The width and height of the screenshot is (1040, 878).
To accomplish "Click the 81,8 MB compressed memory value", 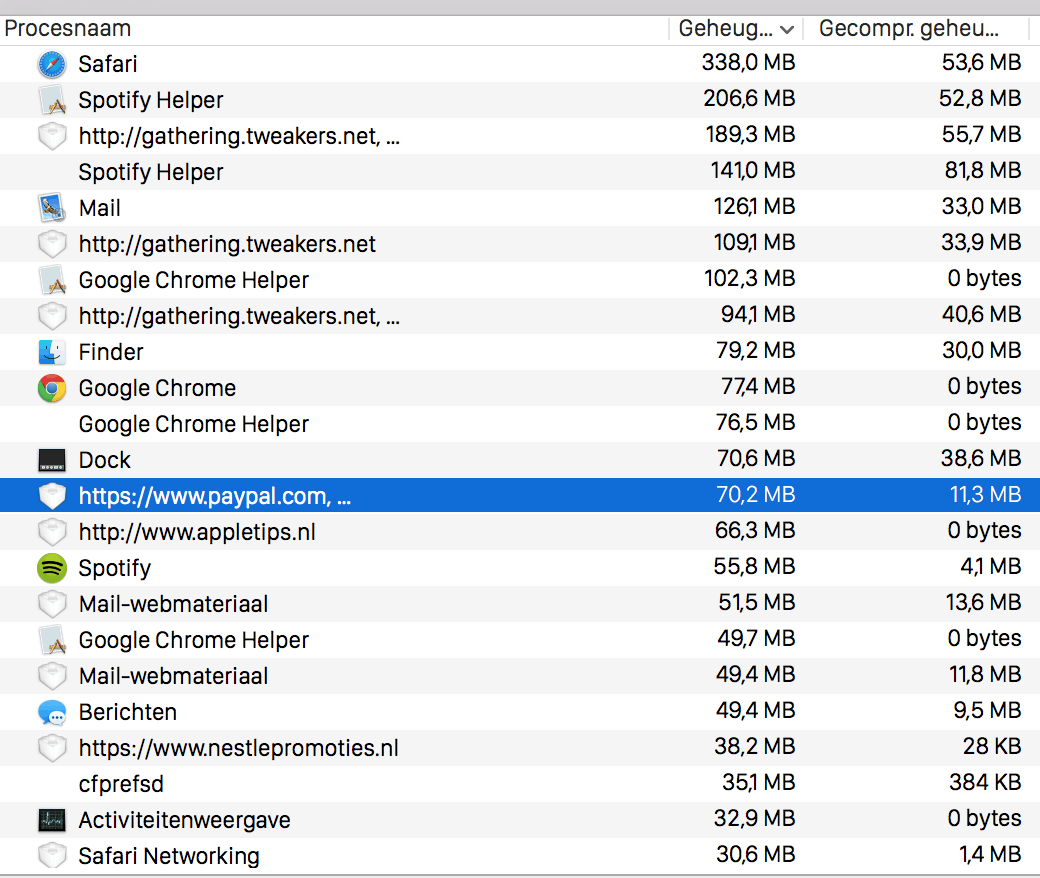I will [983, 170].
